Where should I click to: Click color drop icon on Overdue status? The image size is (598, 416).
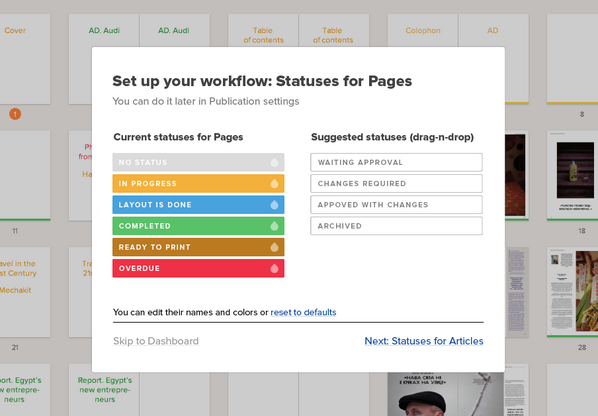274,268
